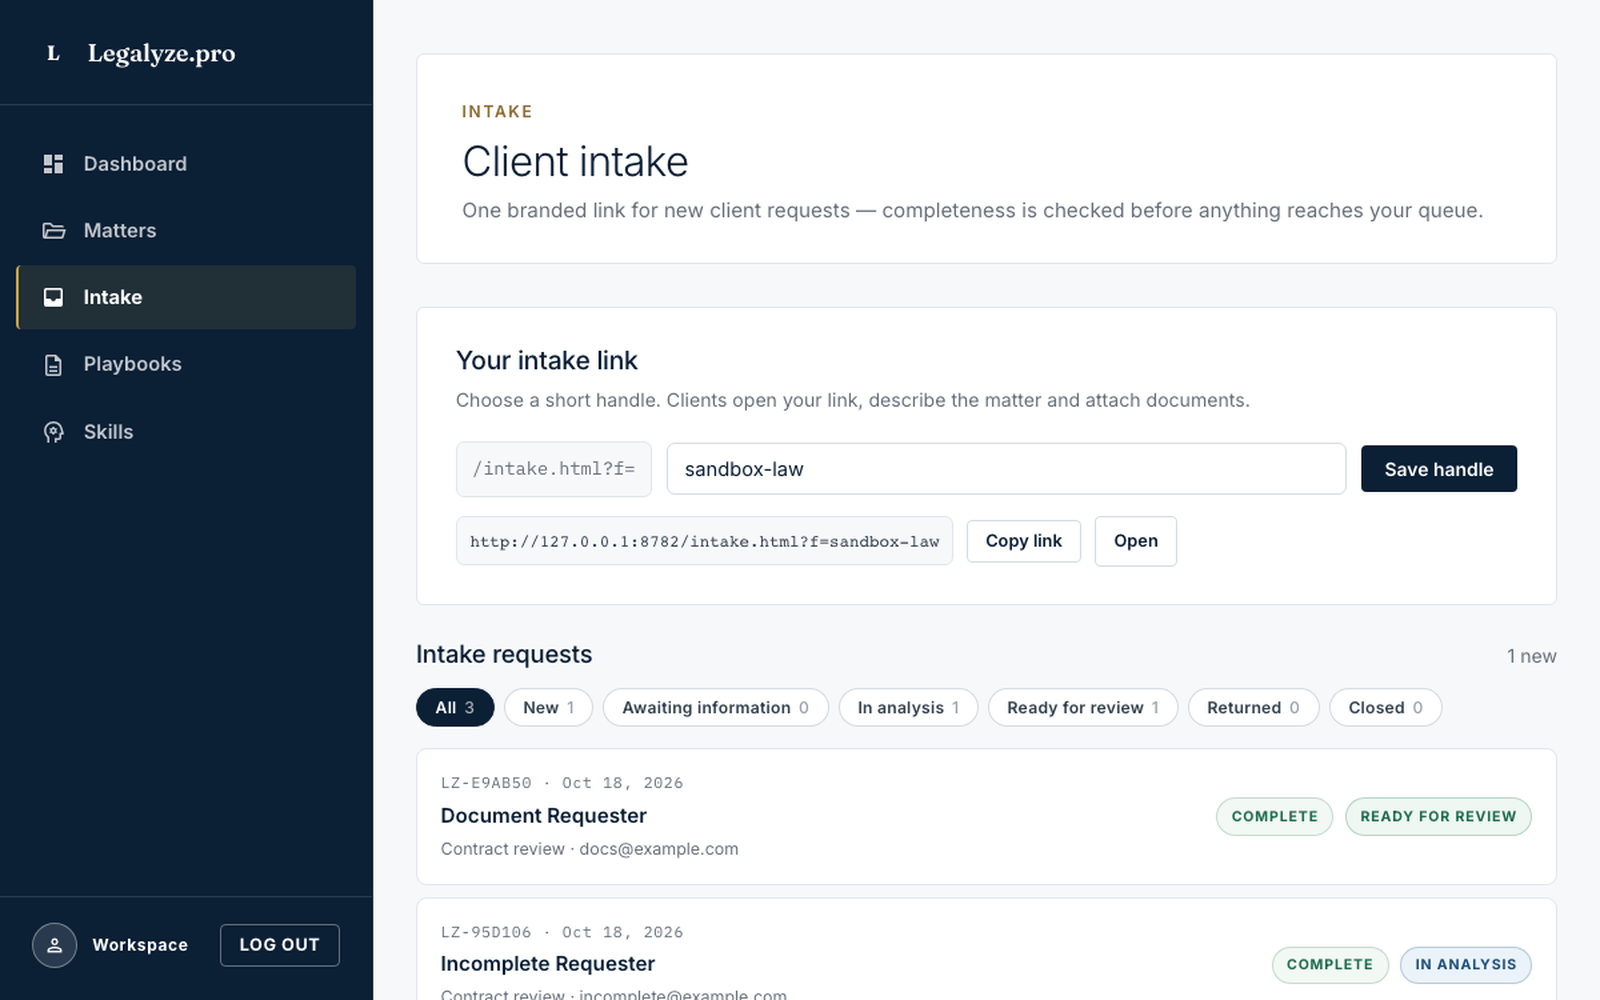Screen dimensions: 1600x1000
Task: Click the Intake inbox icon
Action: [x=53, y=297]
